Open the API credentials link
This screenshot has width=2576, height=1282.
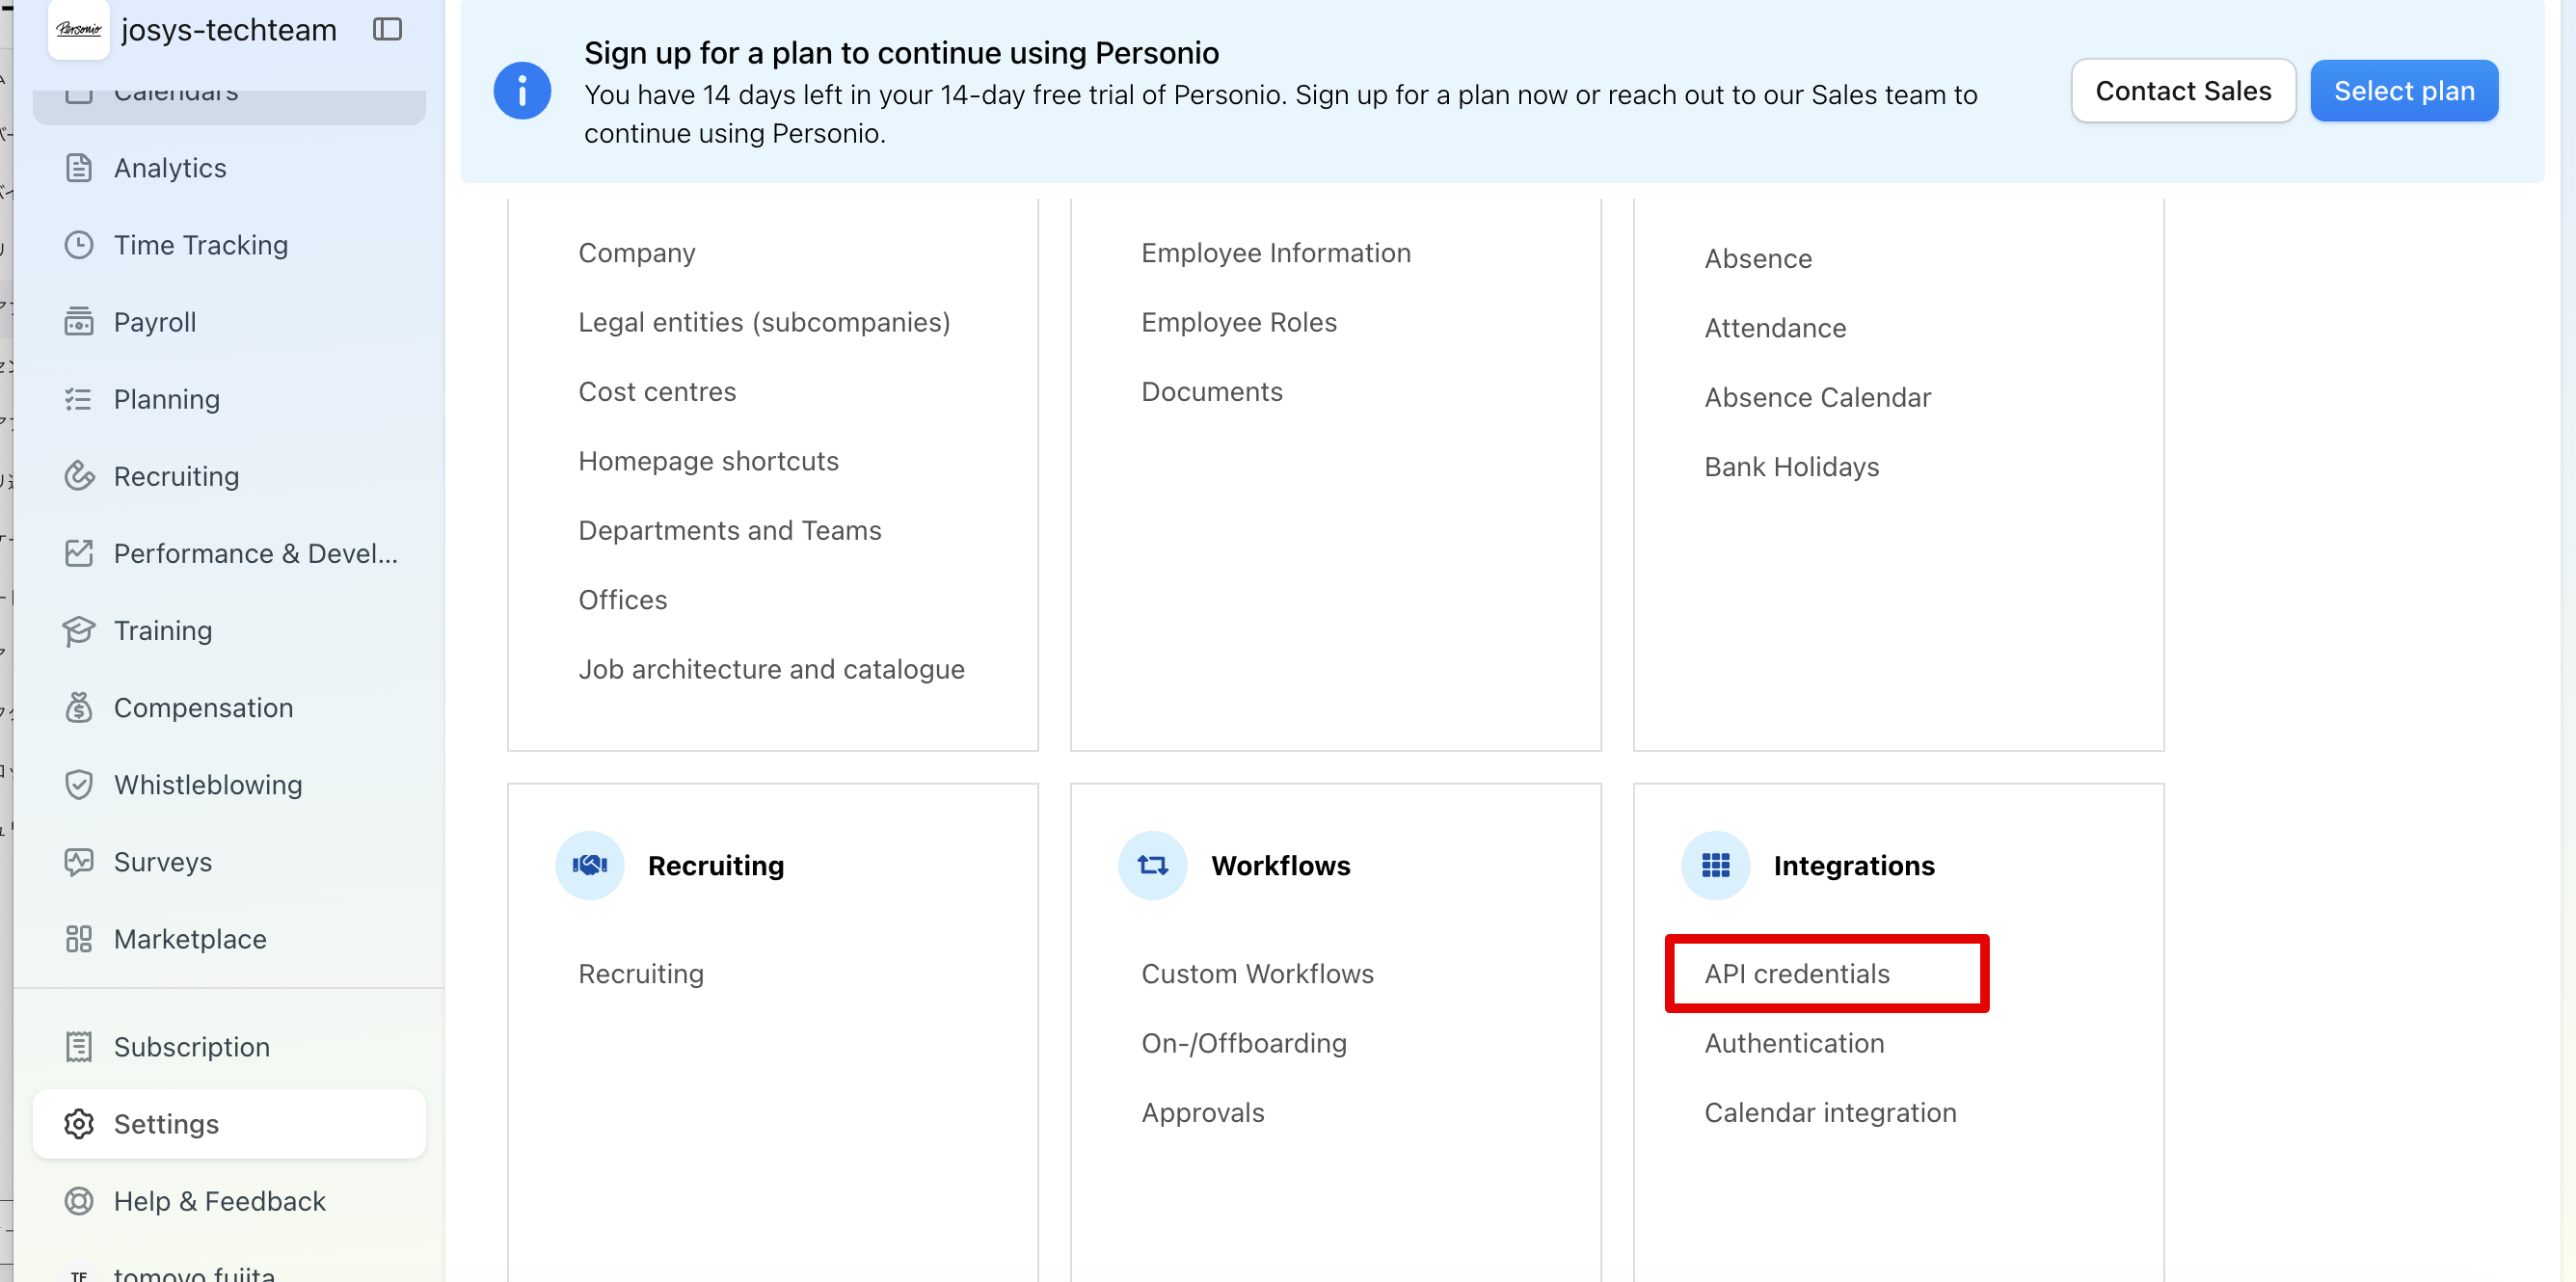click(1796, 974)
